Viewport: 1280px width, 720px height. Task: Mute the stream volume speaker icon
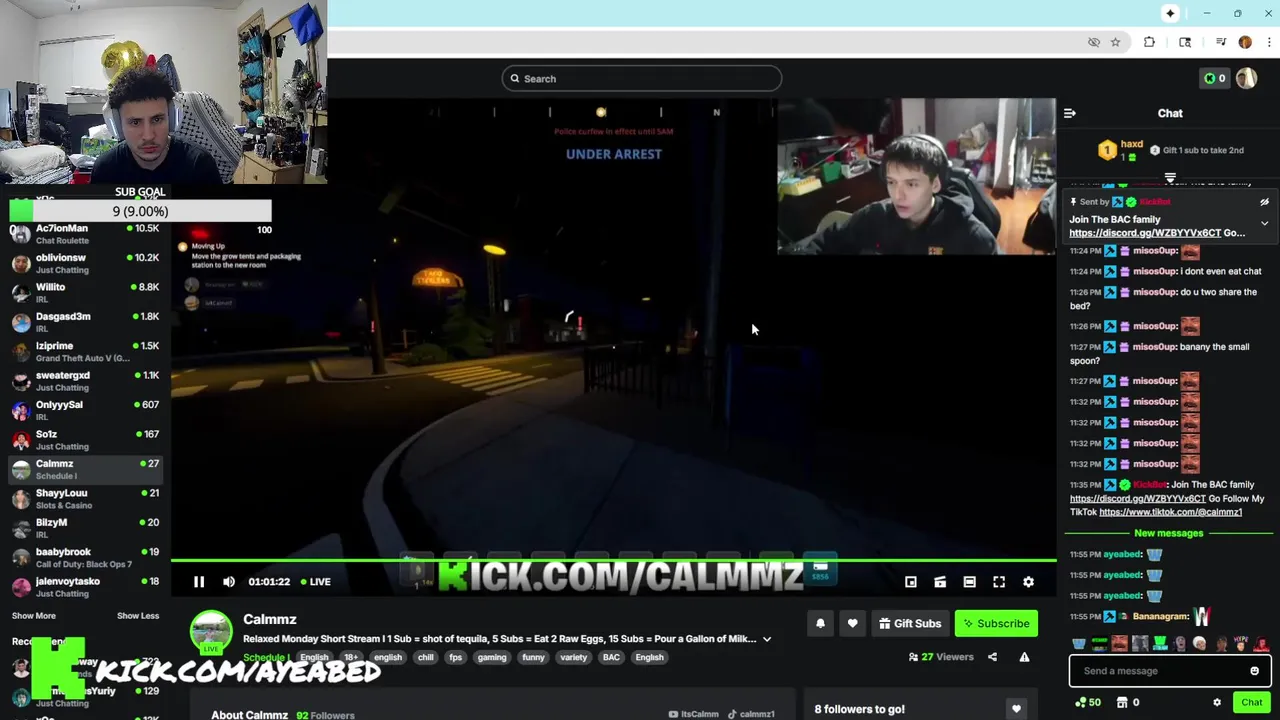(x=229, y=582)
